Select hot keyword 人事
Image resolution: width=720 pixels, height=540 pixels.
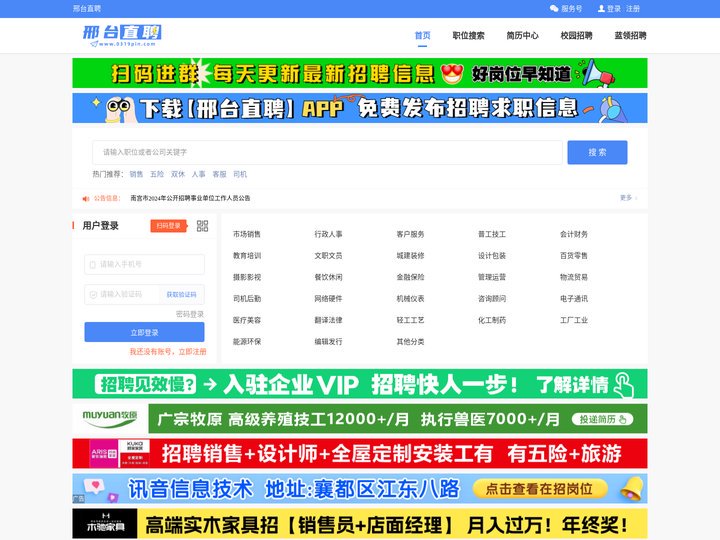pyautogui.click(x=198, y=174)
